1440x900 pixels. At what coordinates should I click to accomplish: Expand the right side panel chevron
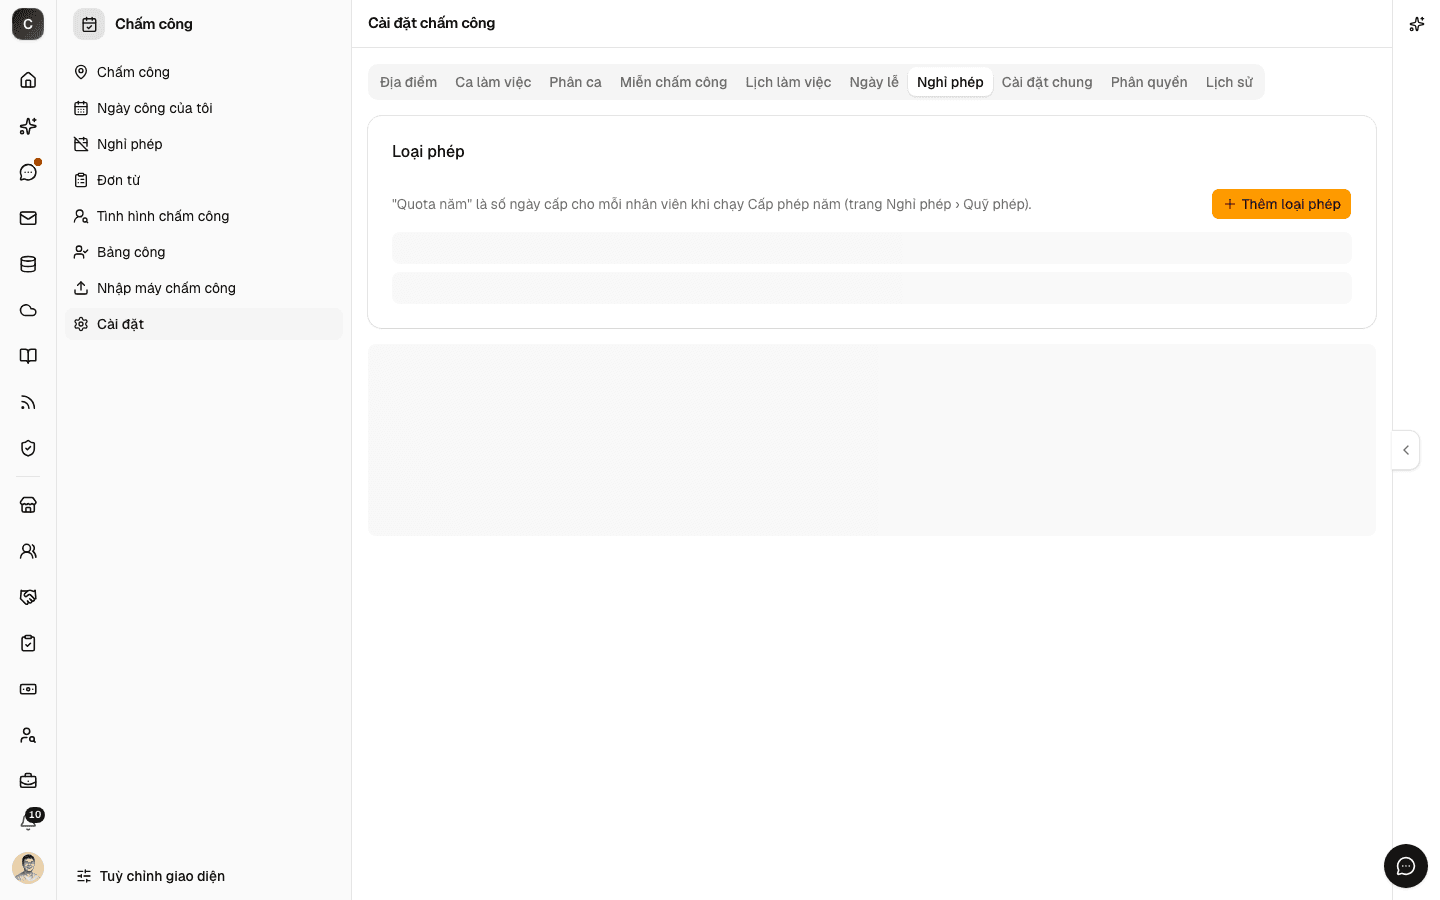click(x=1406, y=450)
